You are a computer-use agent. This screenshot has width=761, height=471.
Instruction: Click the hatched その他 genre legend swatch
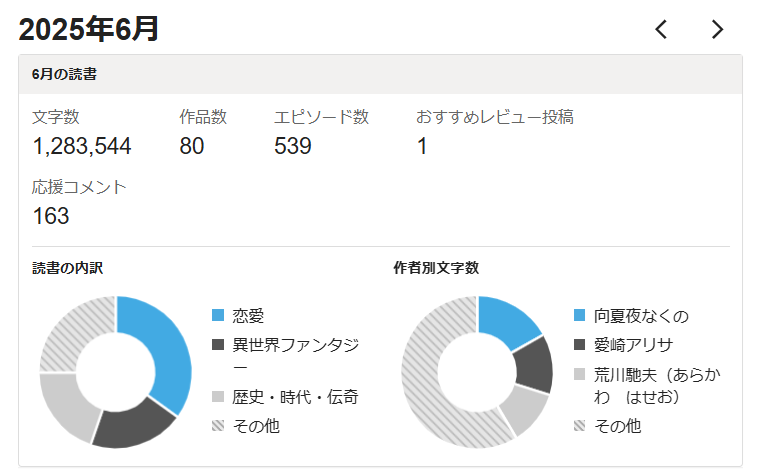[218, 426]
